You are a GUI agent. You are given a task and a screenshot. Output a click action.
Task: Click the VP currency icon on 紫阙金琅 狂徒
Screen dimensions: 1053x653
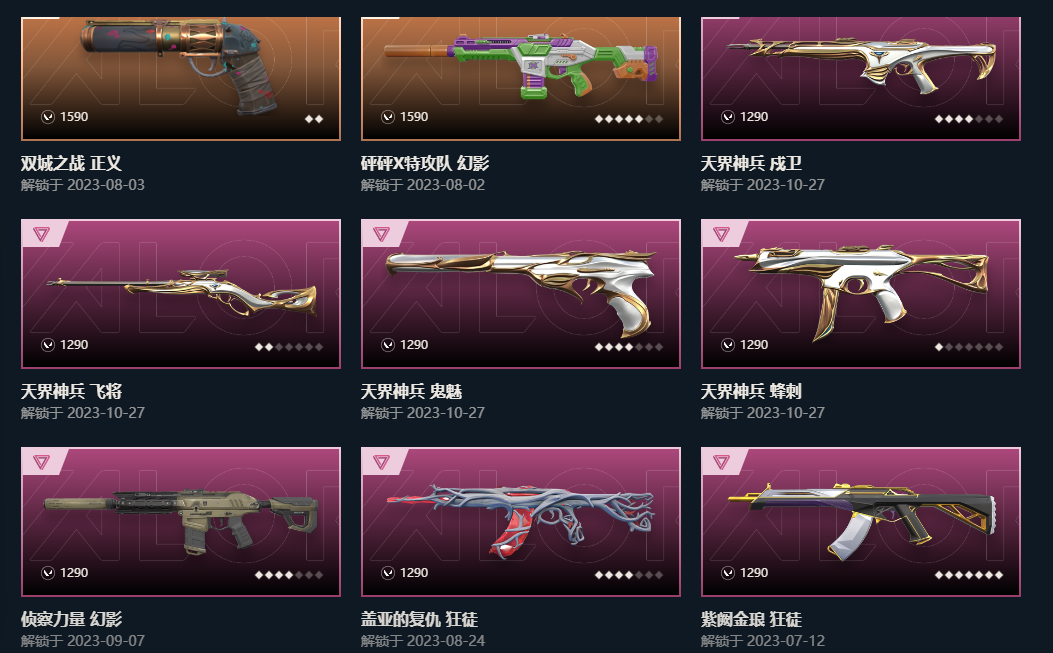click(x=727, y=572)
